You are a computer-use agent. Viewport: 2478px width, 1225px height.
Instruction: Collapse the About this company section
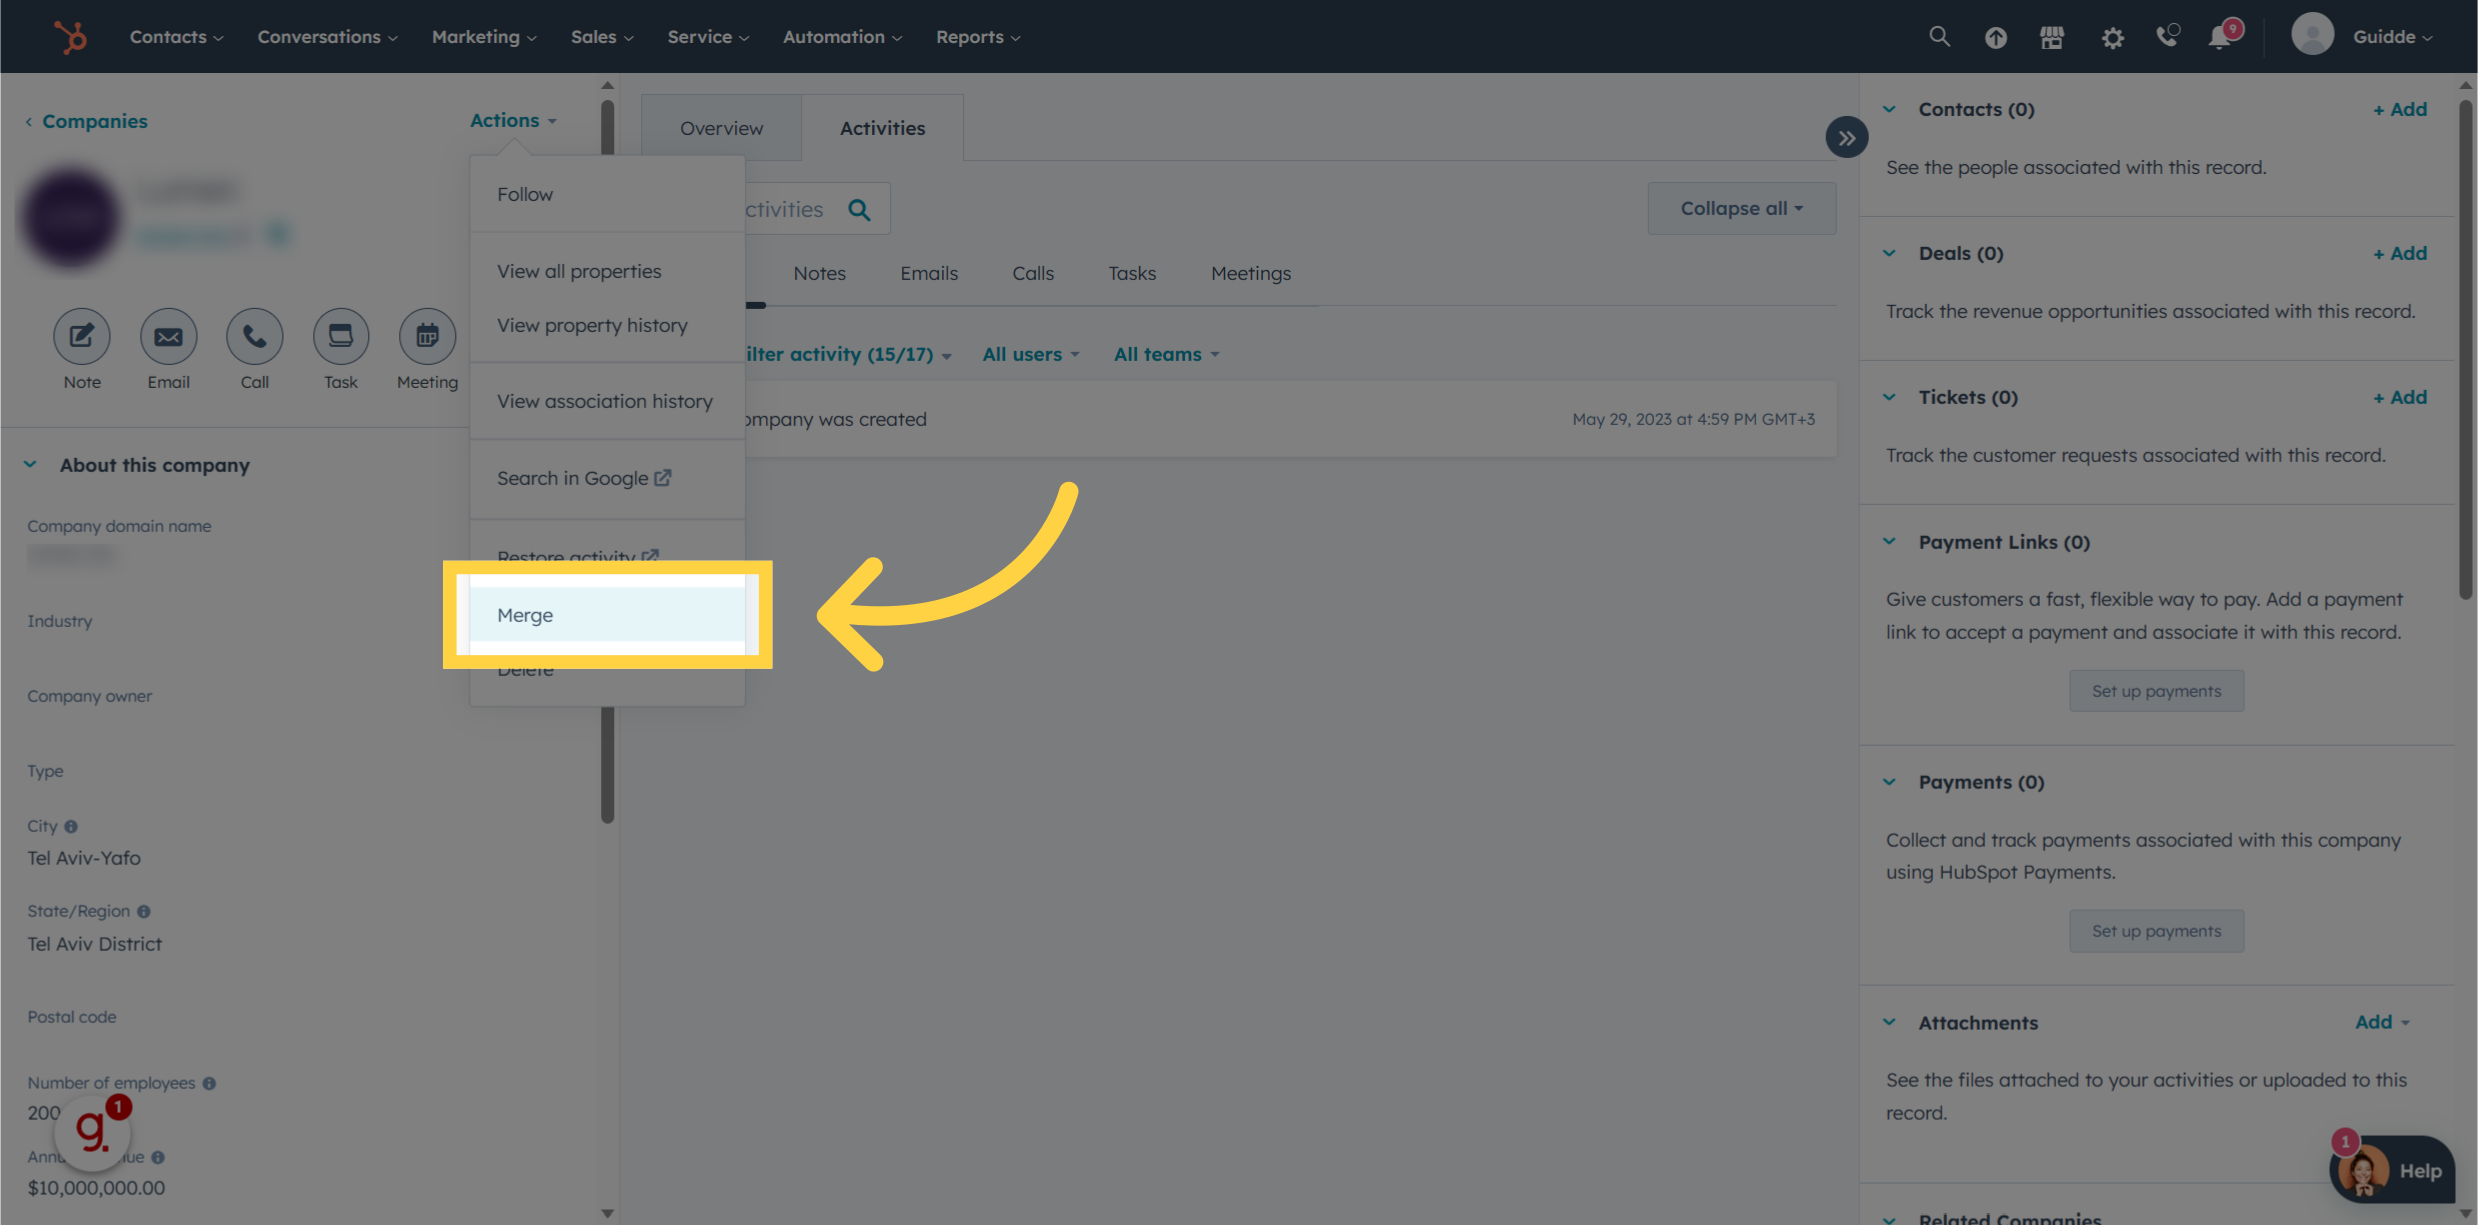[x=30, y=463]
